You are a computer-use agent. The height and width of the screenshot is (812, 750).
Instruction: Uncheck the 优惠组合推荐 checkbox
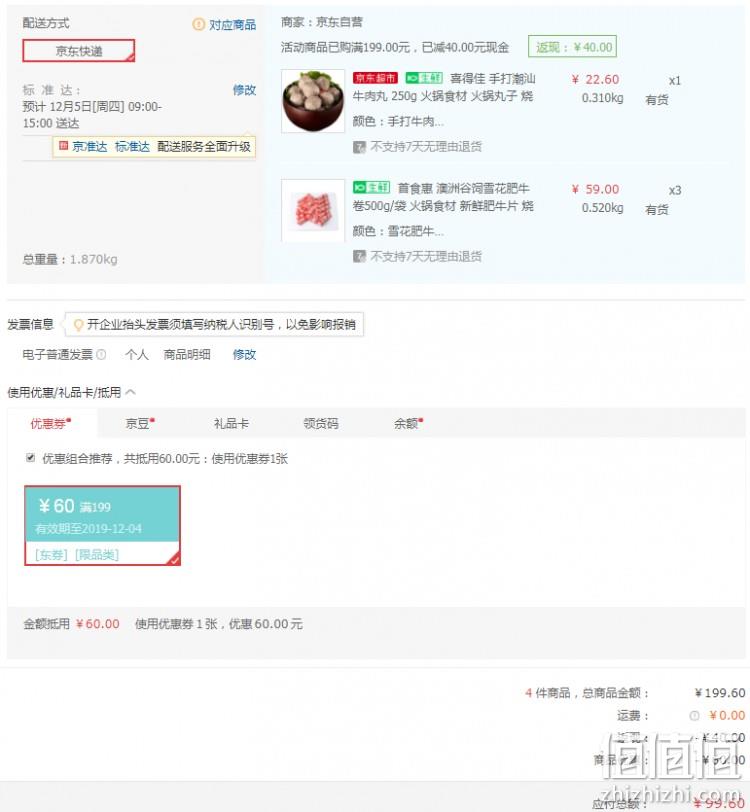point(31,458)
